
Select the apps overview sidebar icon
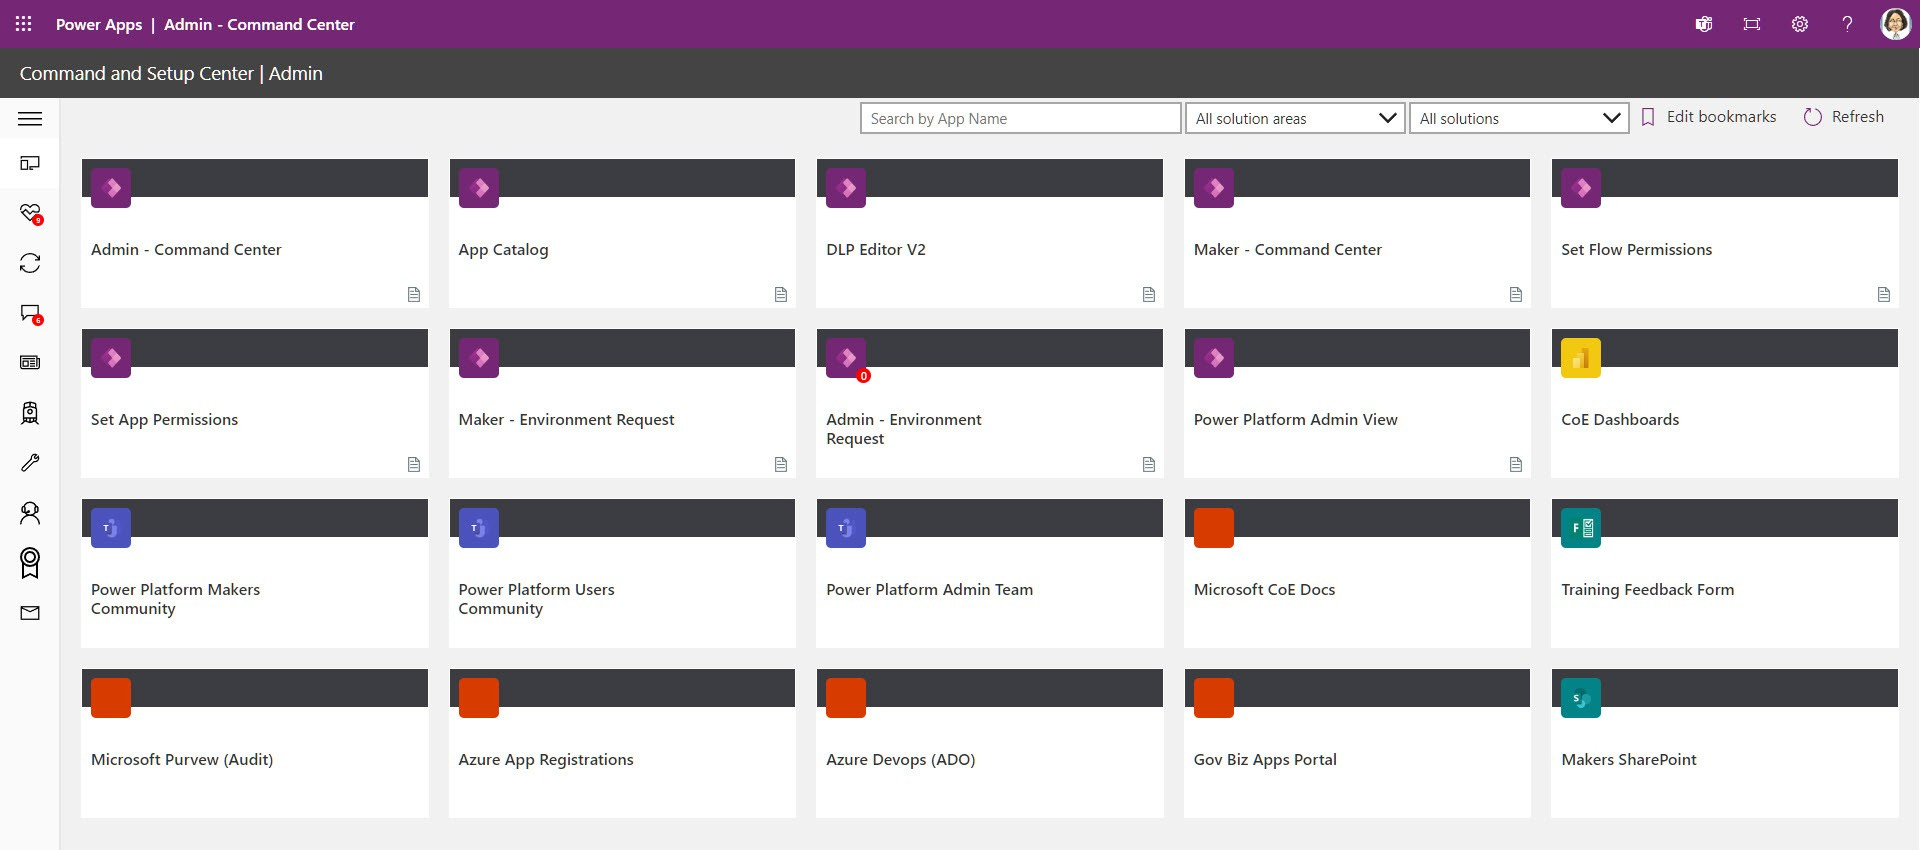coord(30,163)
